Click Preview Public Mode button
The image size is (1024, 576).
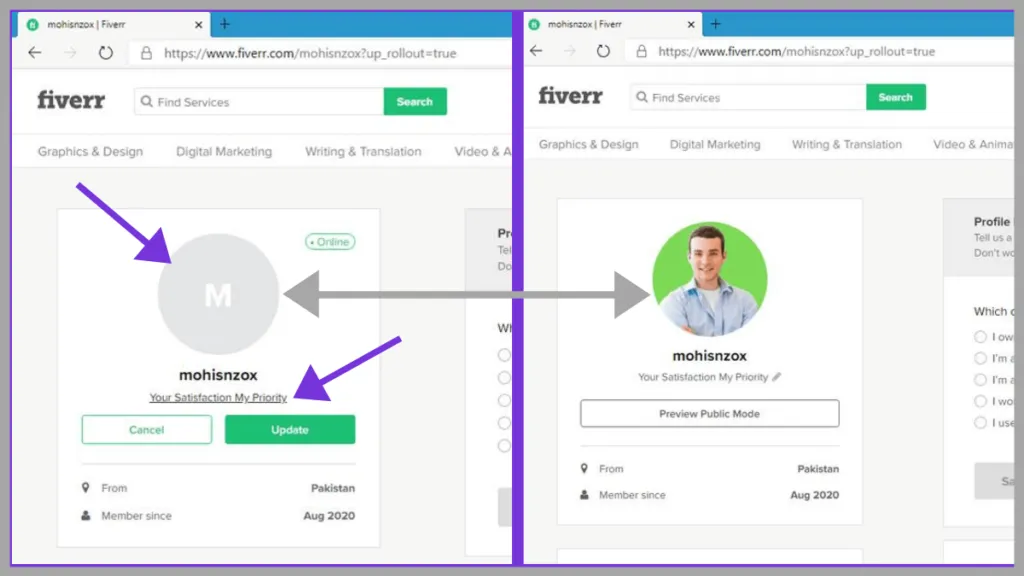click(x=709, y=413)
